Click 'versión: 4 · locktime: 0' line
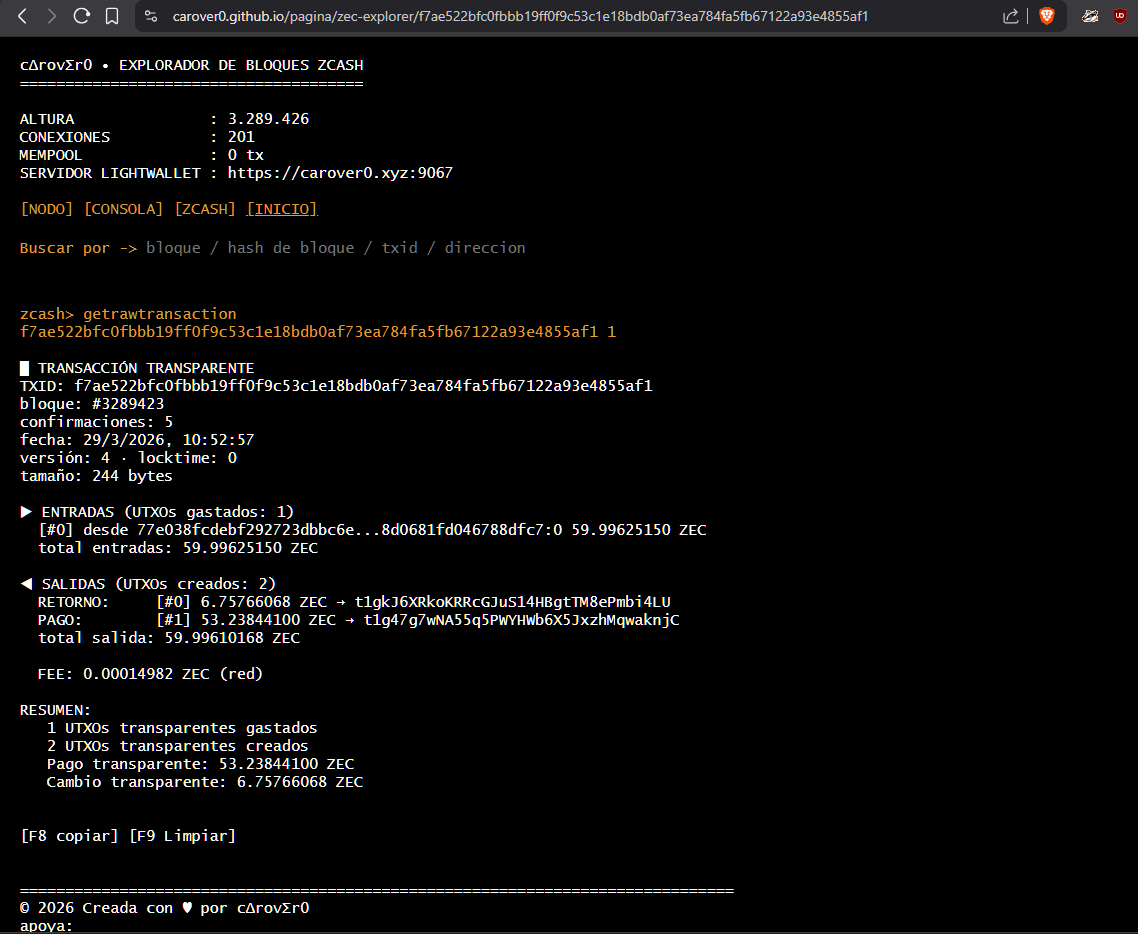Image resolution: width=1138 pixels, height=934 pixels. 128,458
